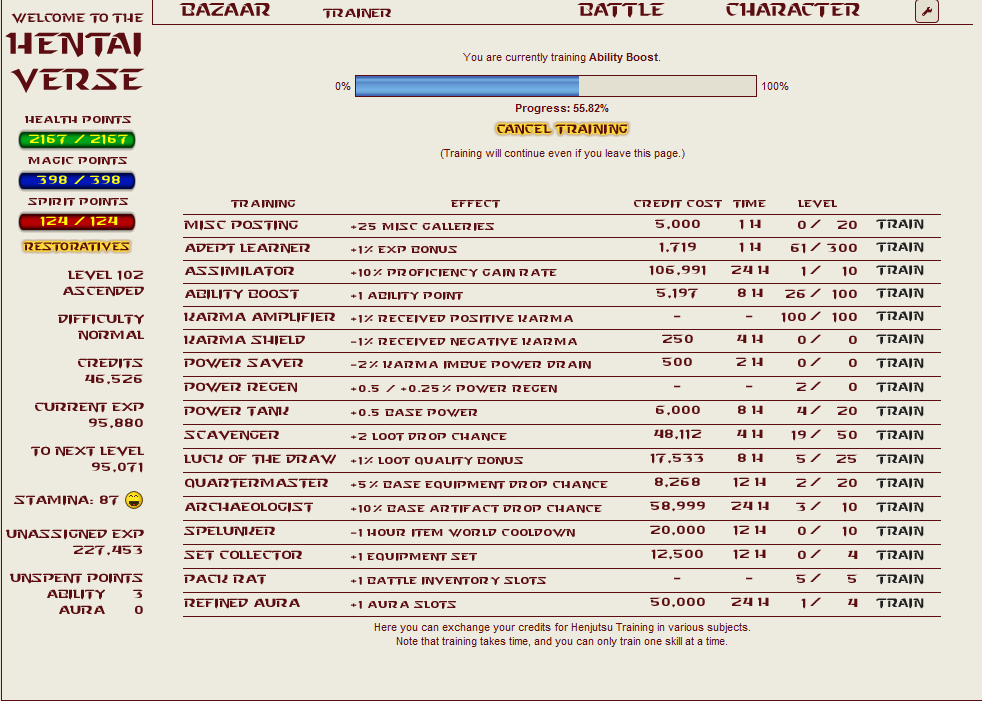Image resolution: width=982 pixels, height=701 pixels.
Task: Train the Quartermaster skill
Action: [900, 483]
